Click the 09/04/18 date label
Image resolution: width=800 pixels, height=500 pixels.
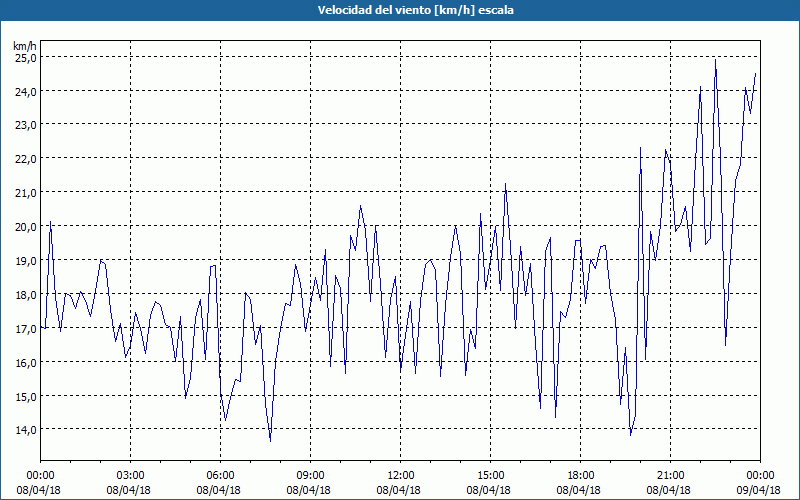click(759, 490)
